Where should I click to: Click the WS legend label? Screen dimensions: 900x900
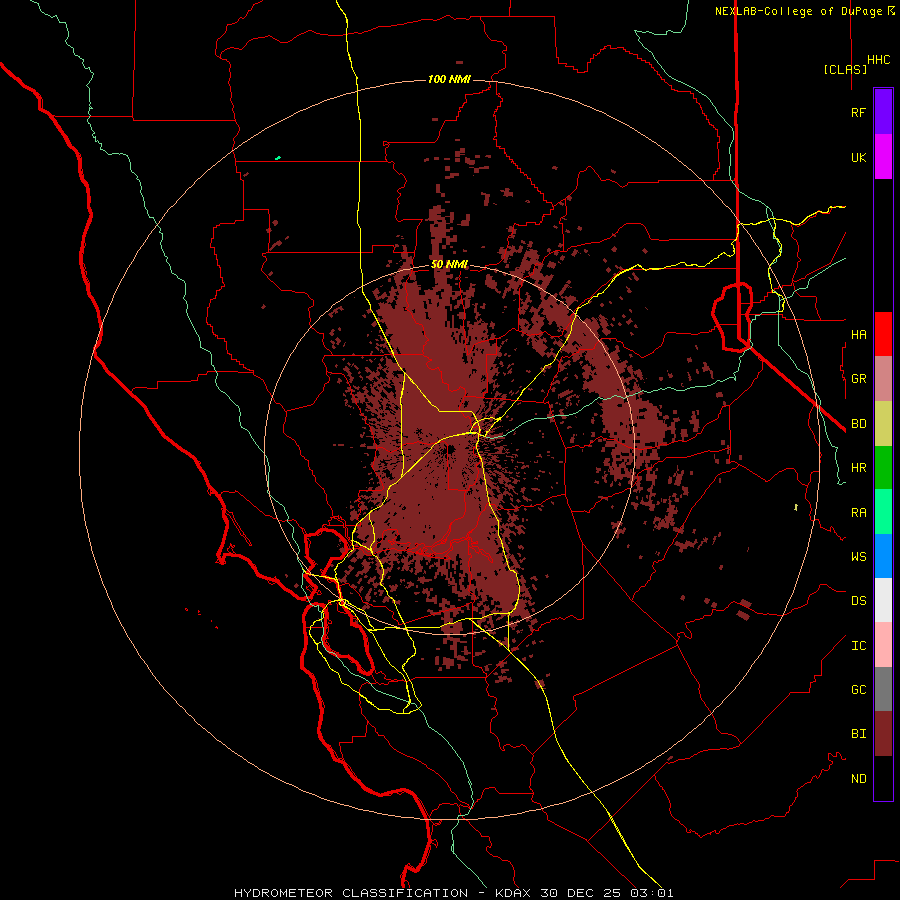coord(858,556)
